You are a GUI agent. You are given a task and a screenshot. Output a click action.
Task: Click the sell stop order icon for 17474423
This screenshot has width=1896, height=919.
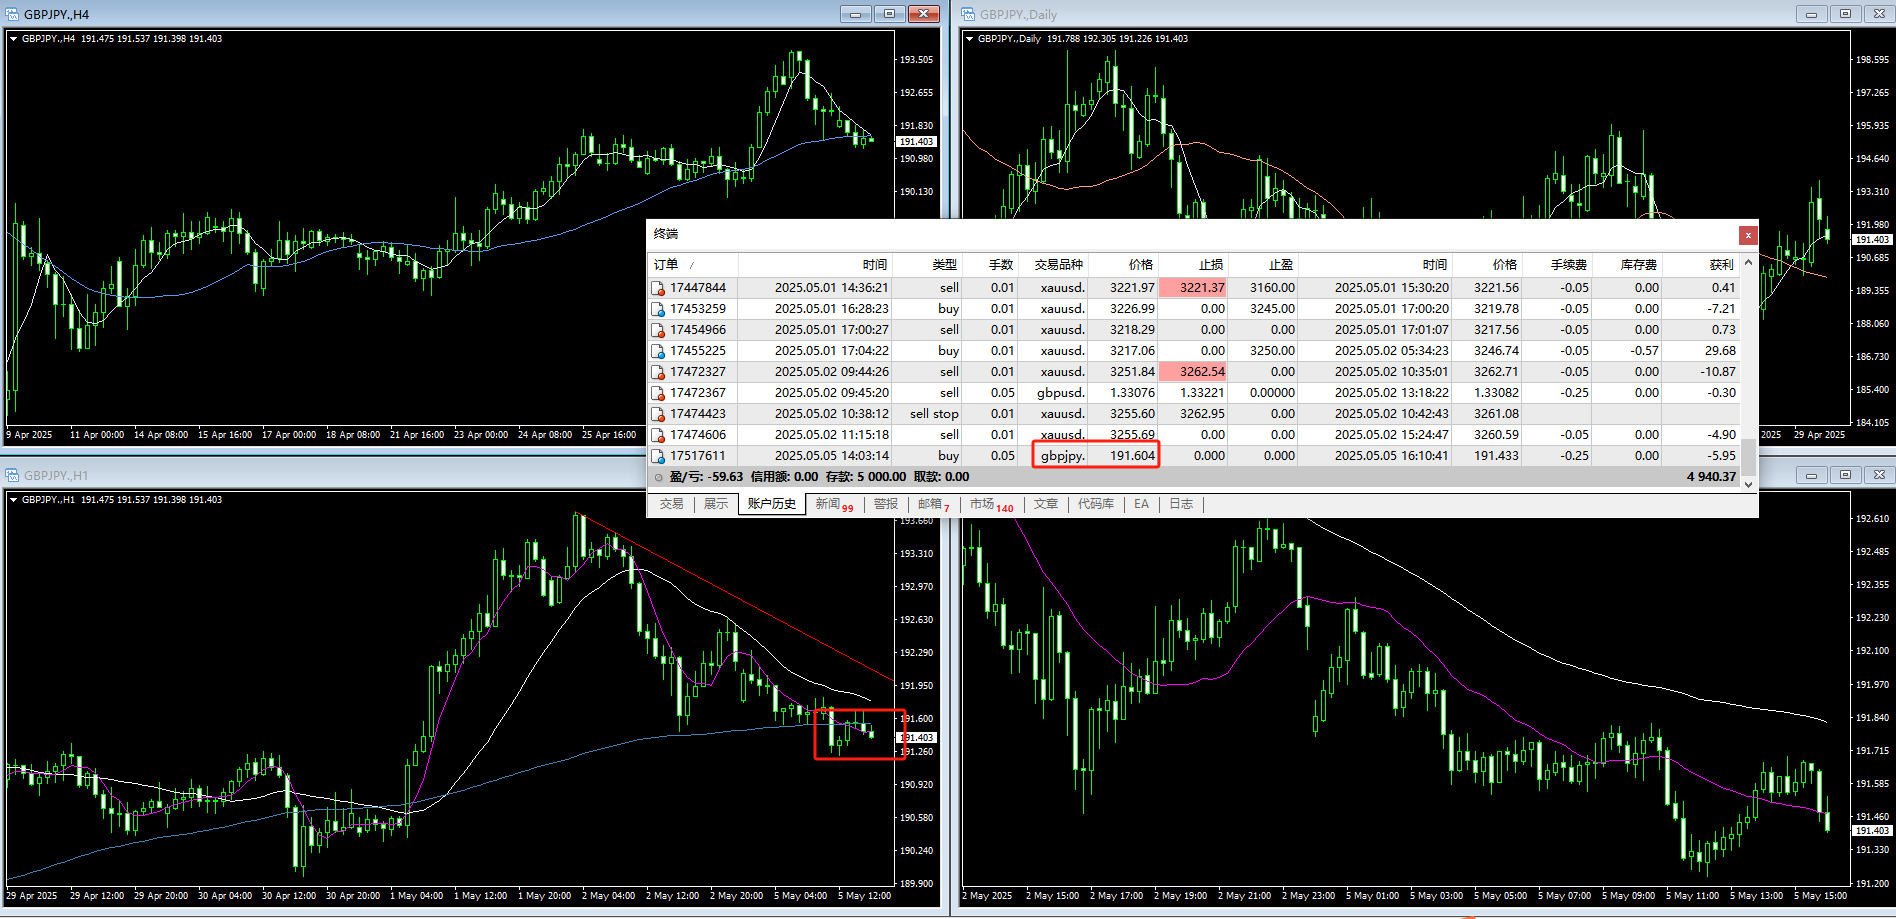[658, 414]
